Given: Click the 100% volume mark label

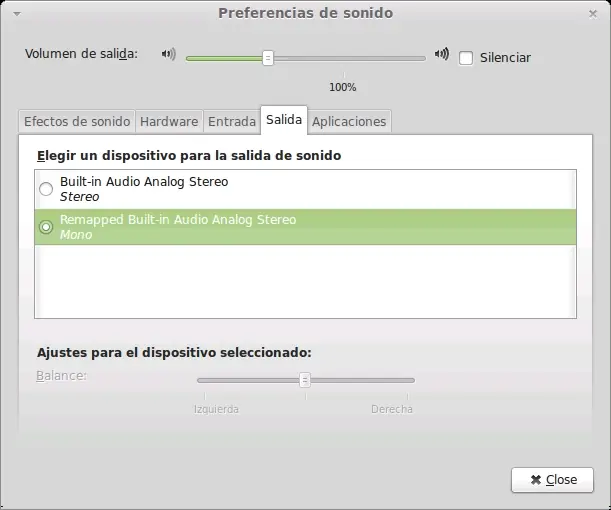Looking at the screenshot, I should coord(343,87).
